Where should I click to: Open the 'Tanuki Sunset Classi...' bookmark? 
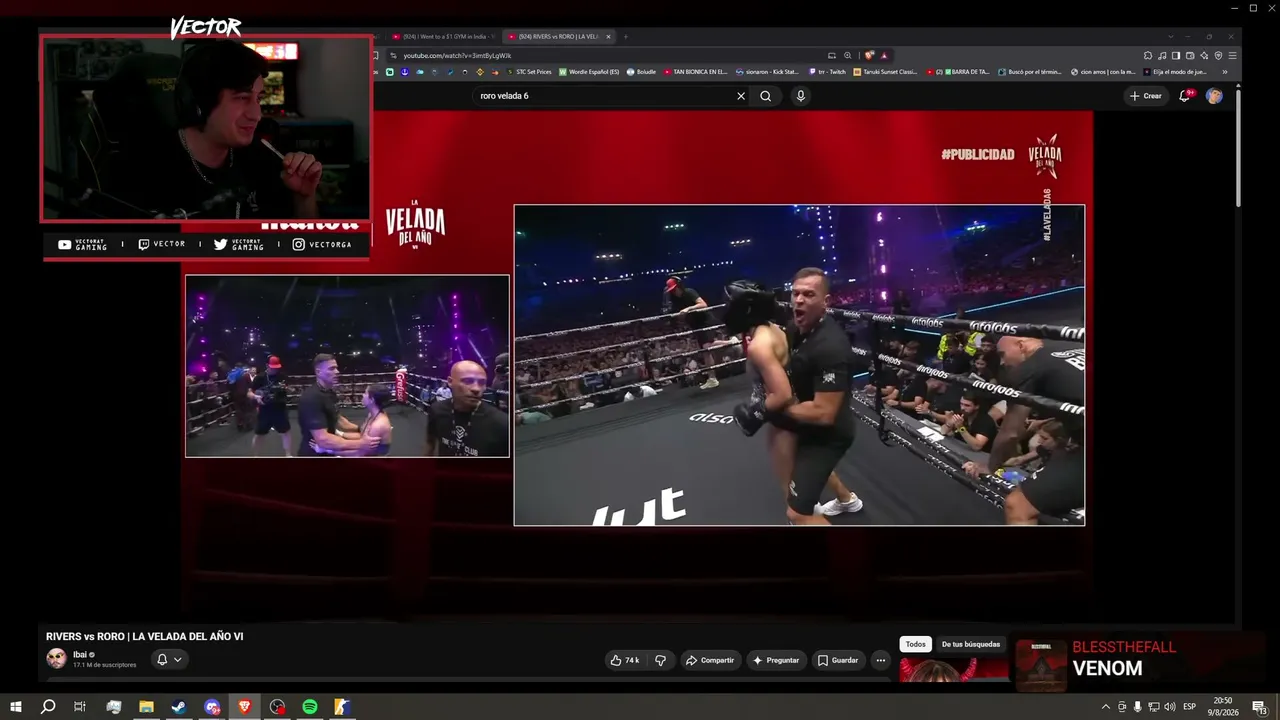coord(885,72)
